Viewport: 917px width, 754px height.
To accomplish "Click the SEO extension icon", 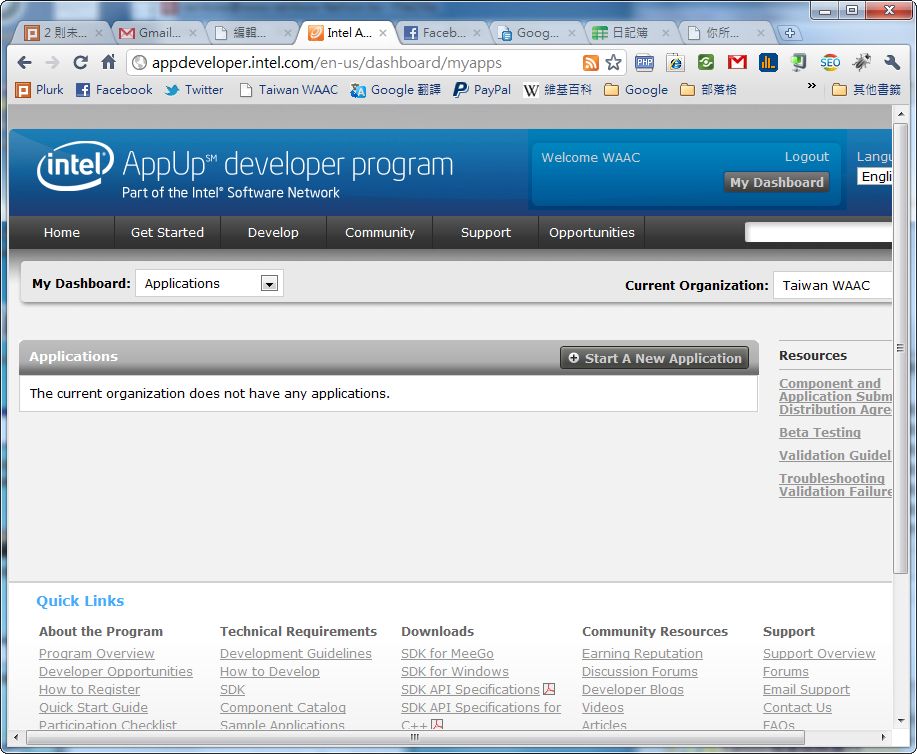I will (830, 63).
